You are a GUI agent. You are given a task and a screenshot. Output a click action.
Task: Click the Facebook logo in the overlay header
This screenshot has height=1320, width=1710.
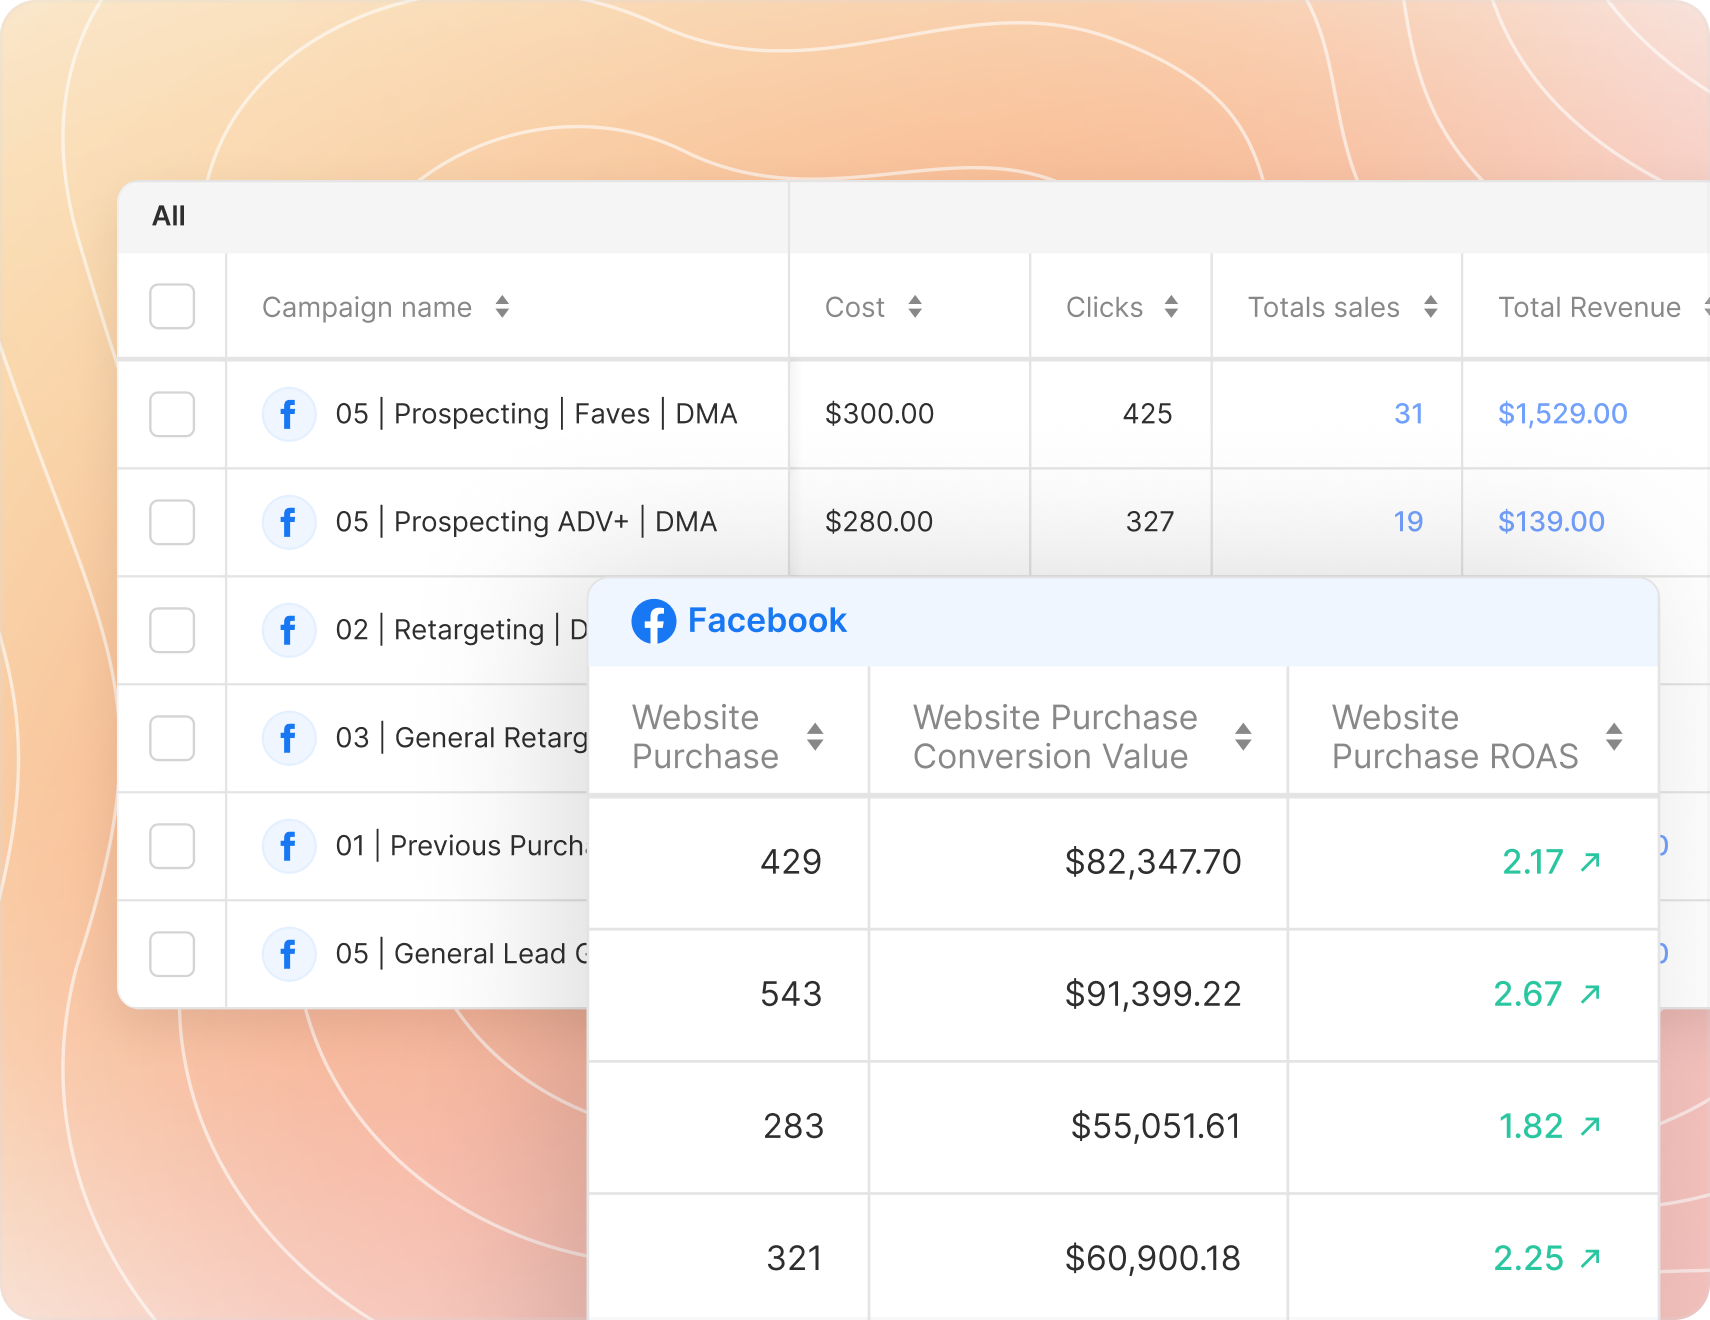click(x=655, y=620)
